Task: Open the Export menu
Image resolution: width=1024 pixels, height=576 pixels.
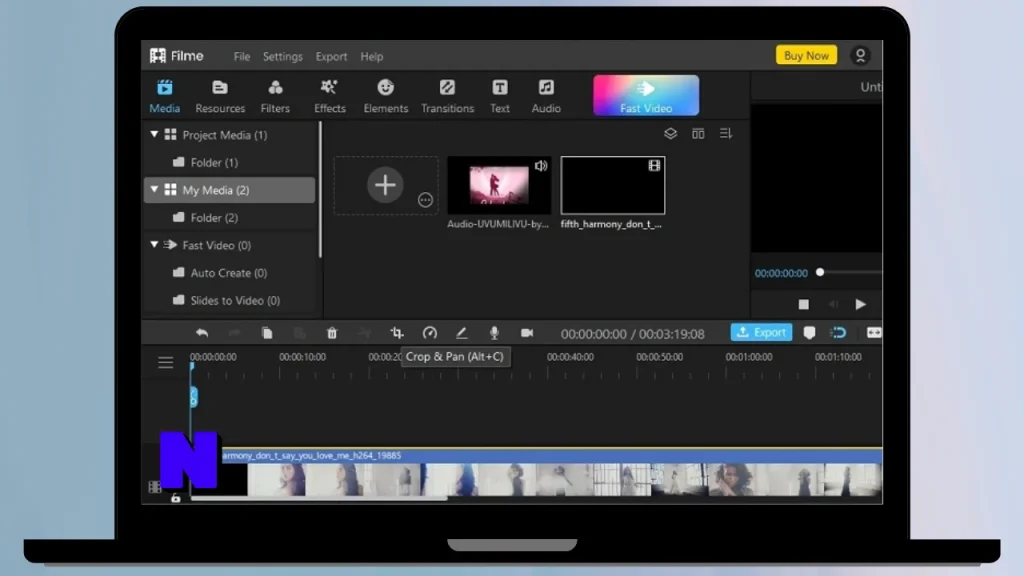Action: (x=331, y=57)
